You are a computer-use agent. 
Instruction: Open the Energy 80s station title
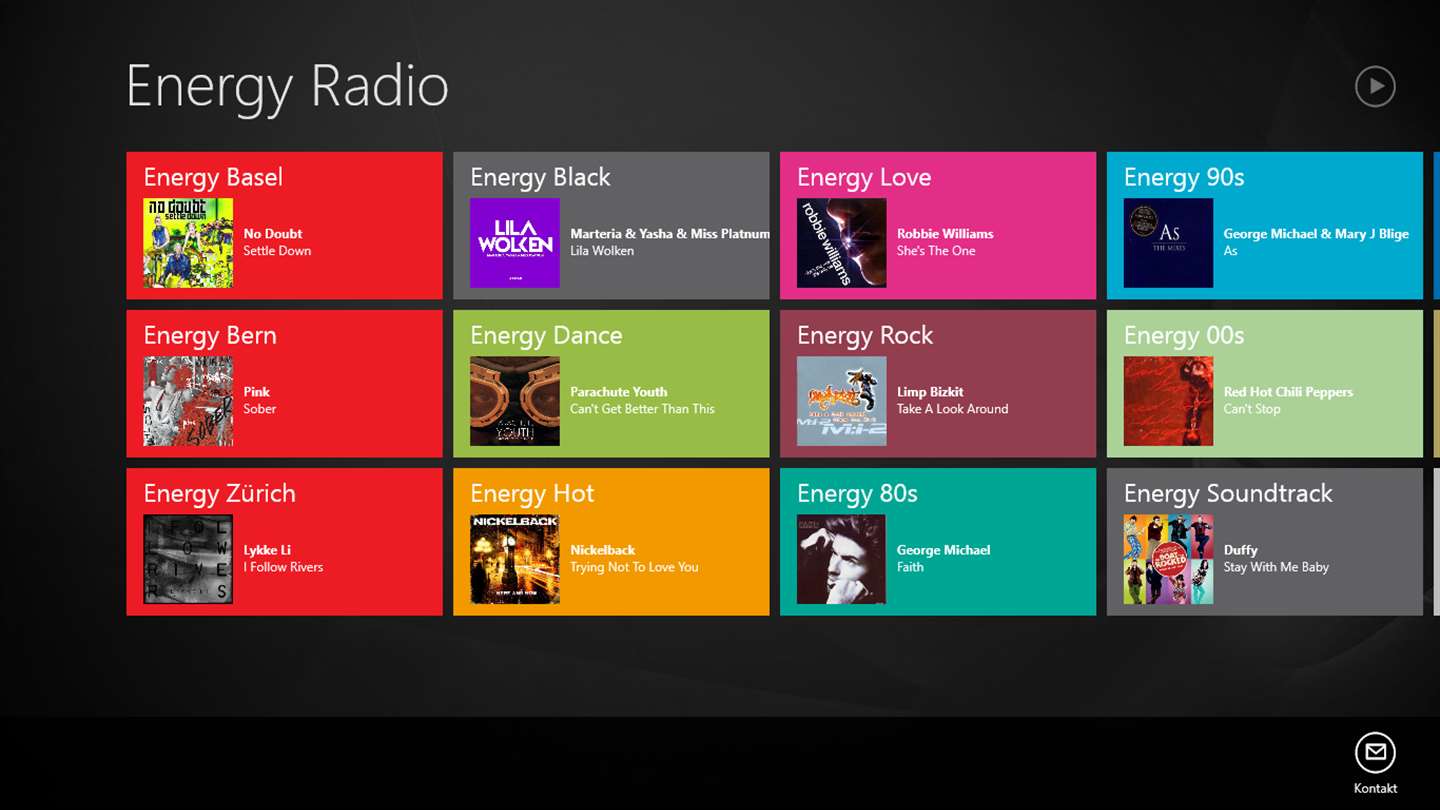(857, 494)
